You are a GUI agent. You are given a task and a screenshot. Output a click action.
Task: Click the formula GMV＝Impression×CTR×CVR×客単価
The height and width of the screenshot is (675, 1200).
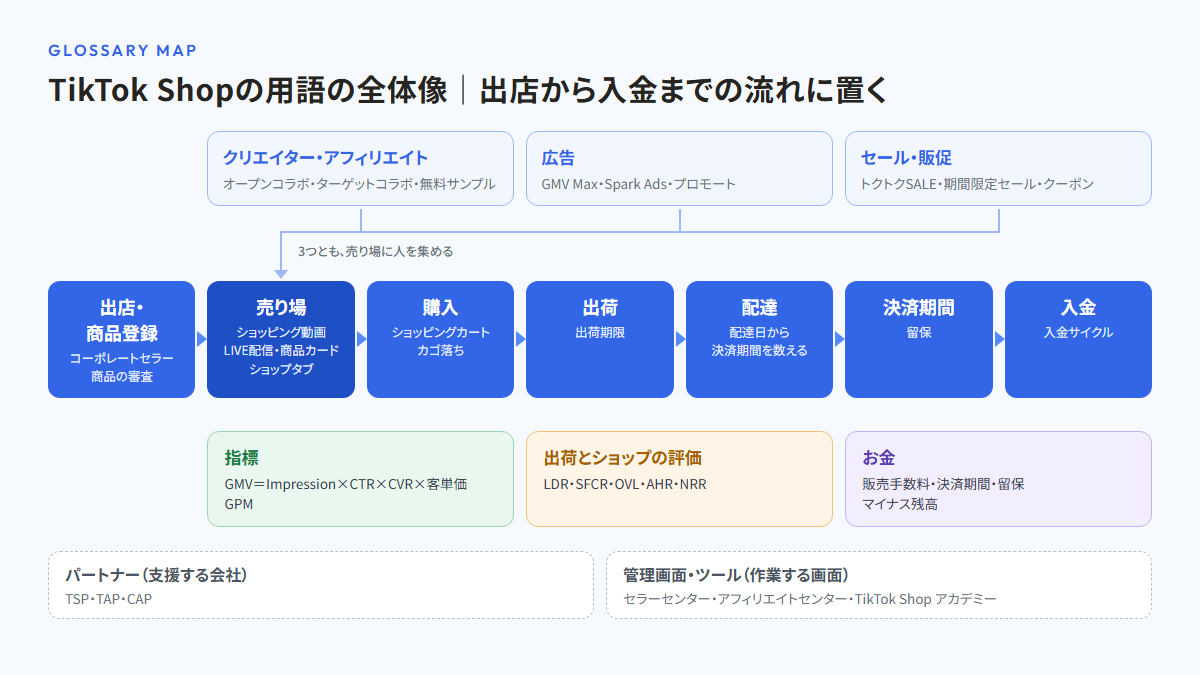click(x=346, y=484)
